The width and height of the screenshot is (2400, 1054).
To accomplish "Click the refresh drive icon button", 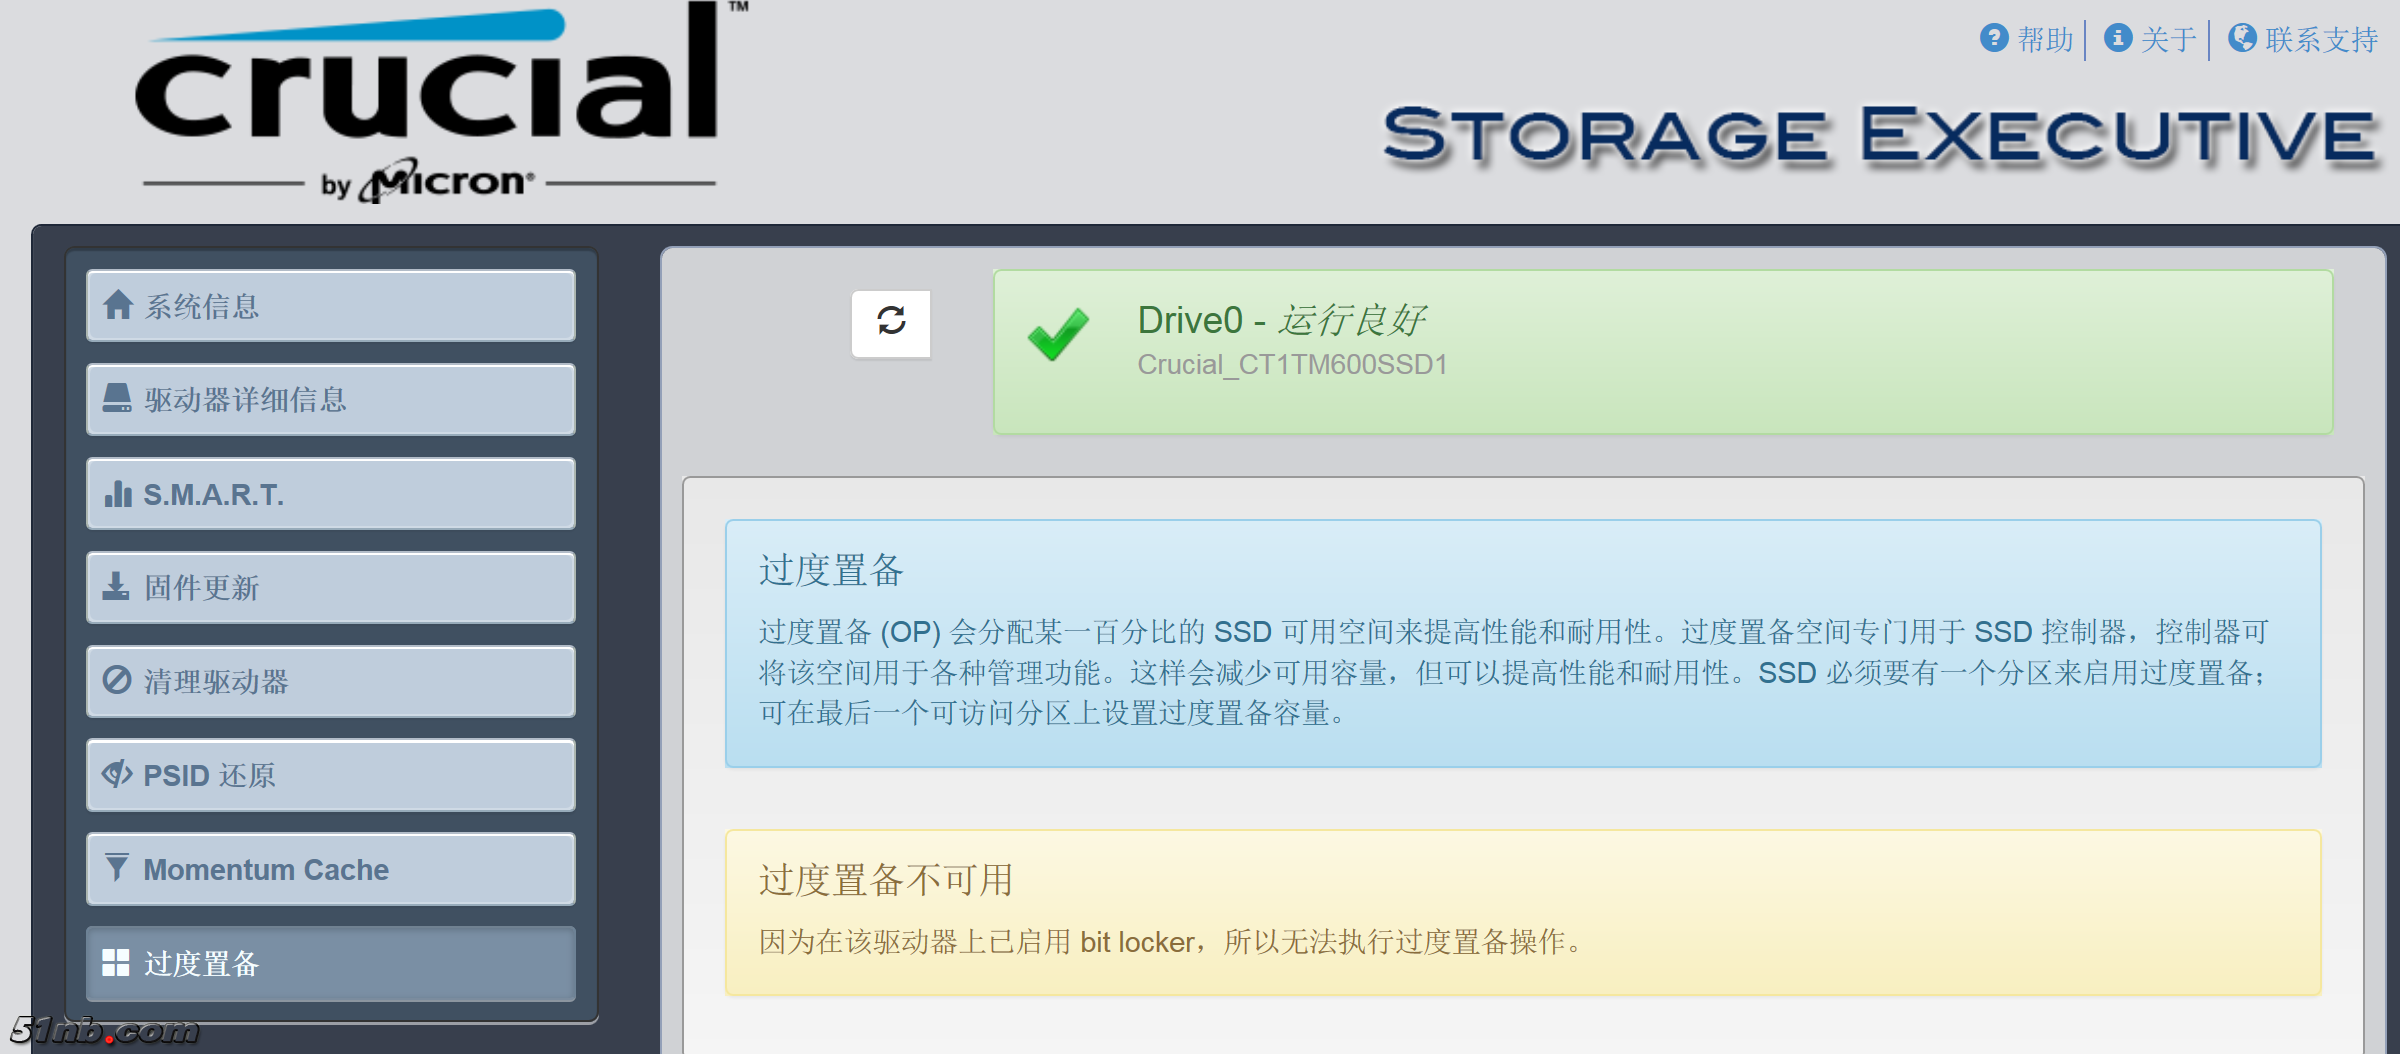I will click(x=890, y=322).
